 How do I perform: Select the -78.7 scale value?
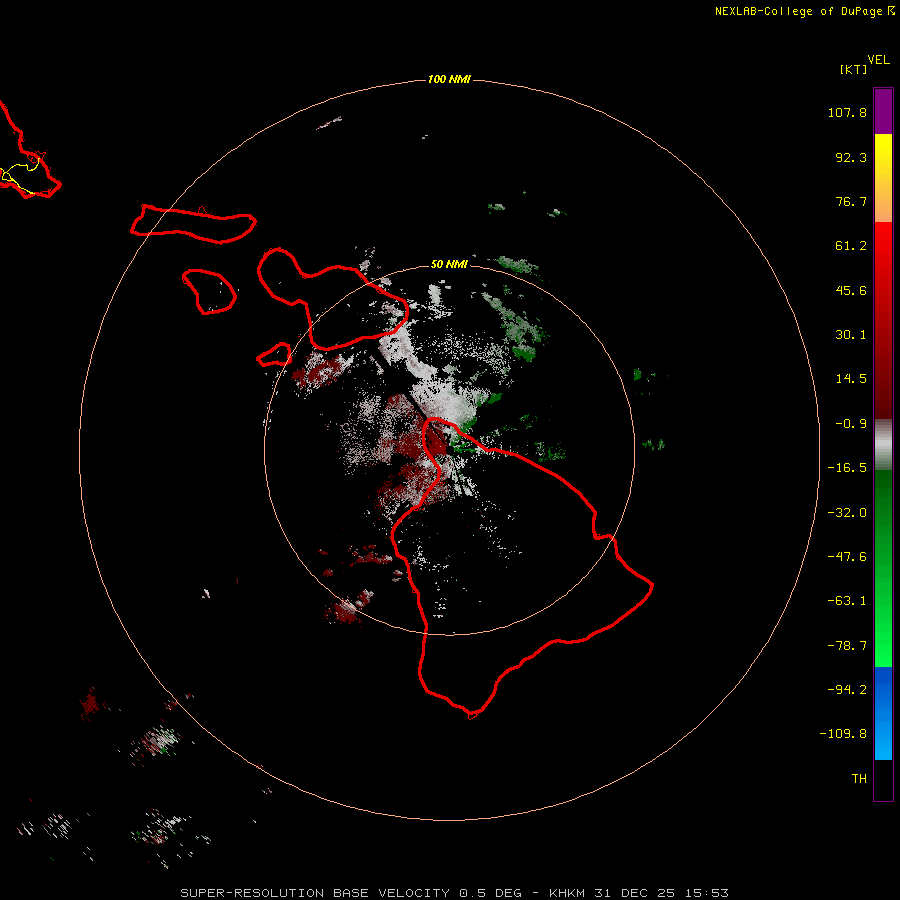click(x=847, y=646)
